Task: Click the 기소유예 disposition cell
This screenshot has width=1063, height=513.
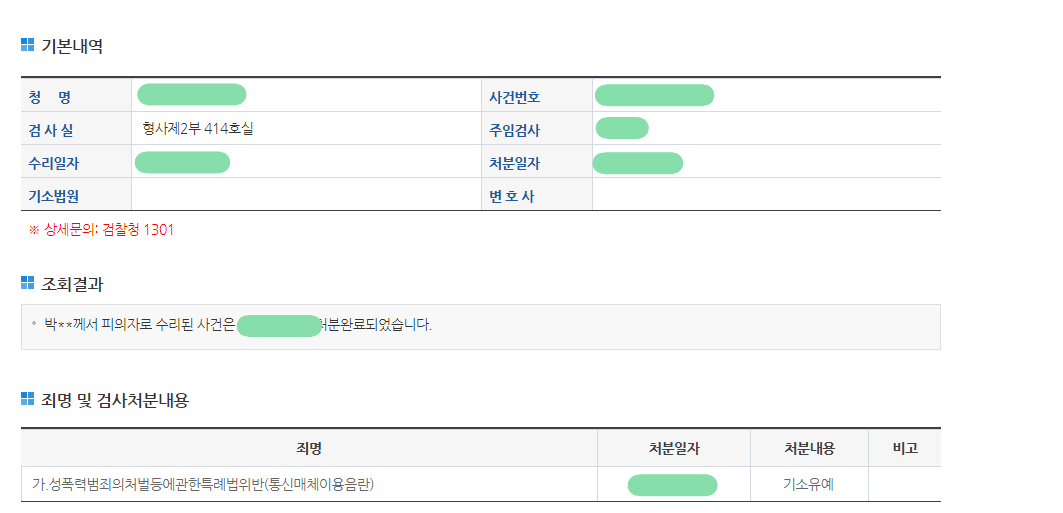Action: tap(808, 485)
